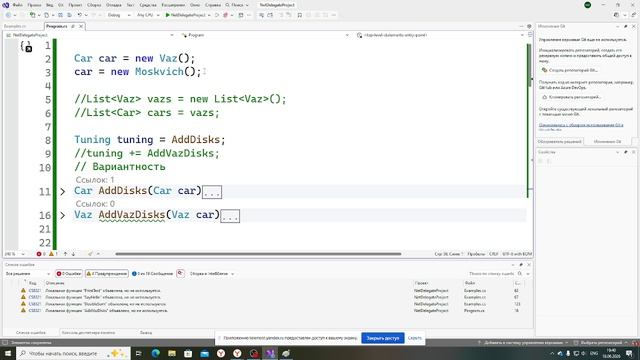Expand collapsed AddVazDisks method at line 16
This screenshot has height=360, width=640.
click(x=62, y=215)
